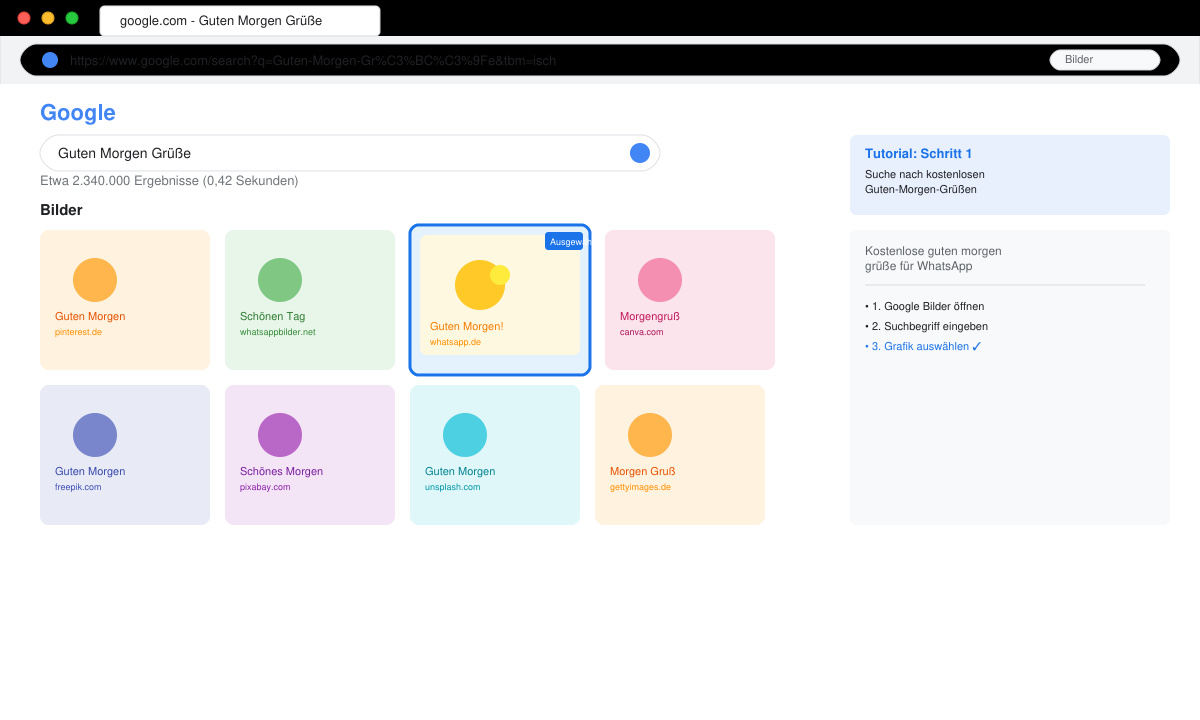Click the Schönes Morgen caption text
This screenshot has height=720, width=1200.
(x=282, y=471)
